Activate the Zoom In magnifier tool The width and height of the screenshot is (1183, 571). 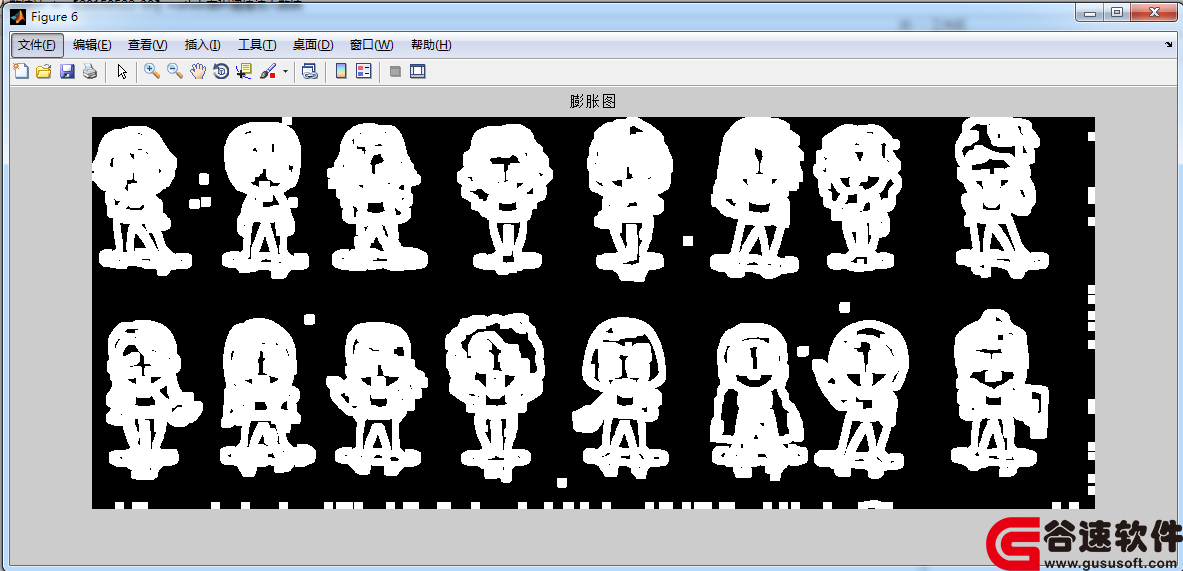(x=152, y=72)
